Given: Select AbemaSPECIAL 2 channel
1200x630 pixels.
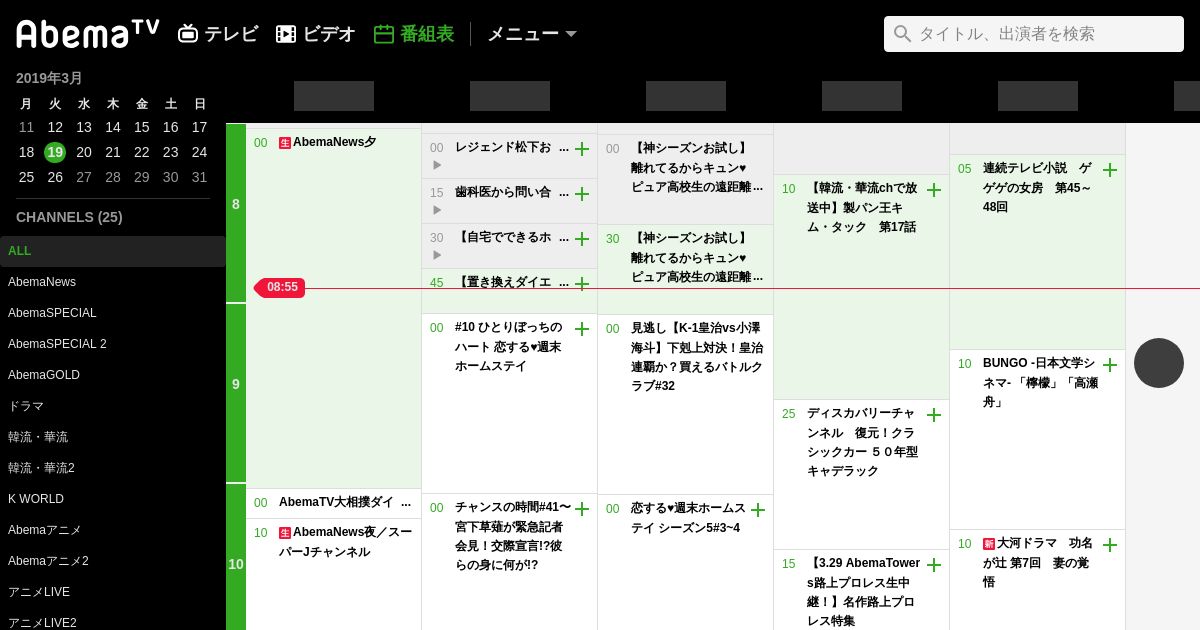Looking at the screenshot, I should pyautogui.click(x=112, y=344).
